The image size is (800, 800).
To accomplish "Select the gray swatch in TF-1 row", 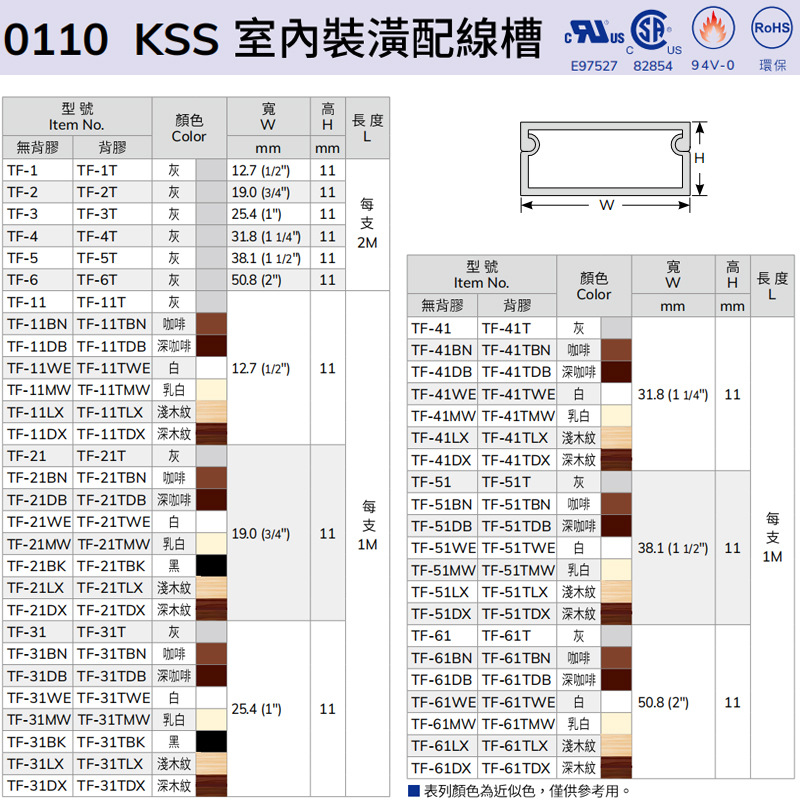I will tap(211, 170).
